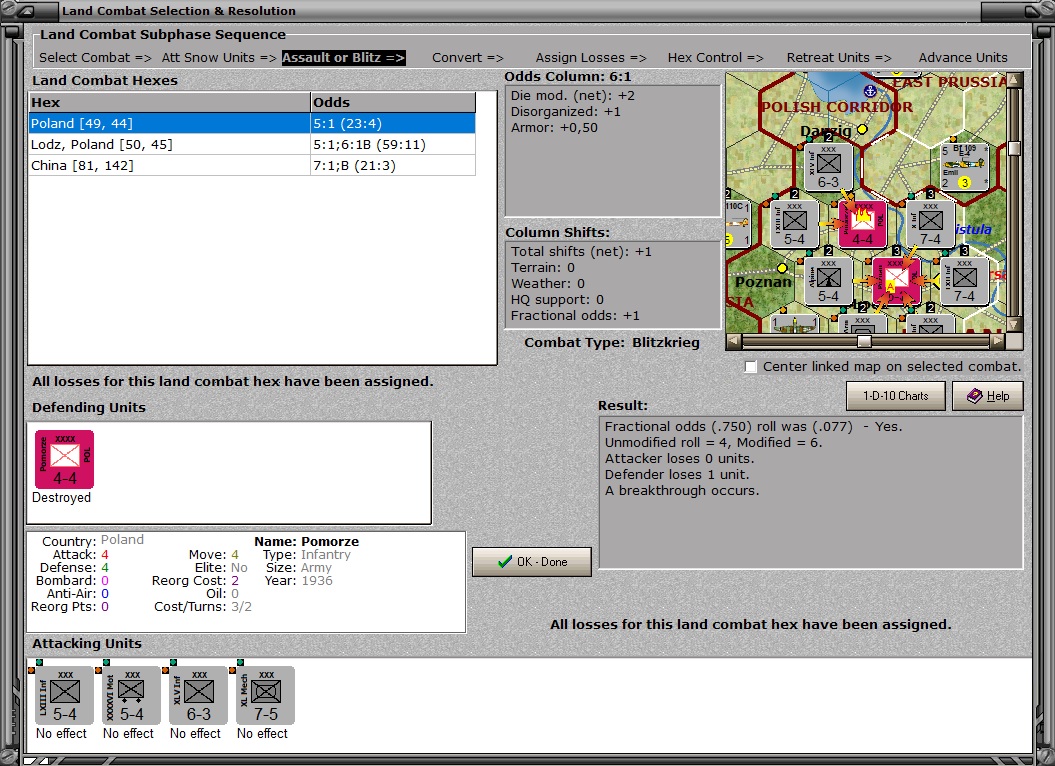Click the Die mod. (net): +2 line
This screenshot has height=766, width=1055.
coord(573,96)
